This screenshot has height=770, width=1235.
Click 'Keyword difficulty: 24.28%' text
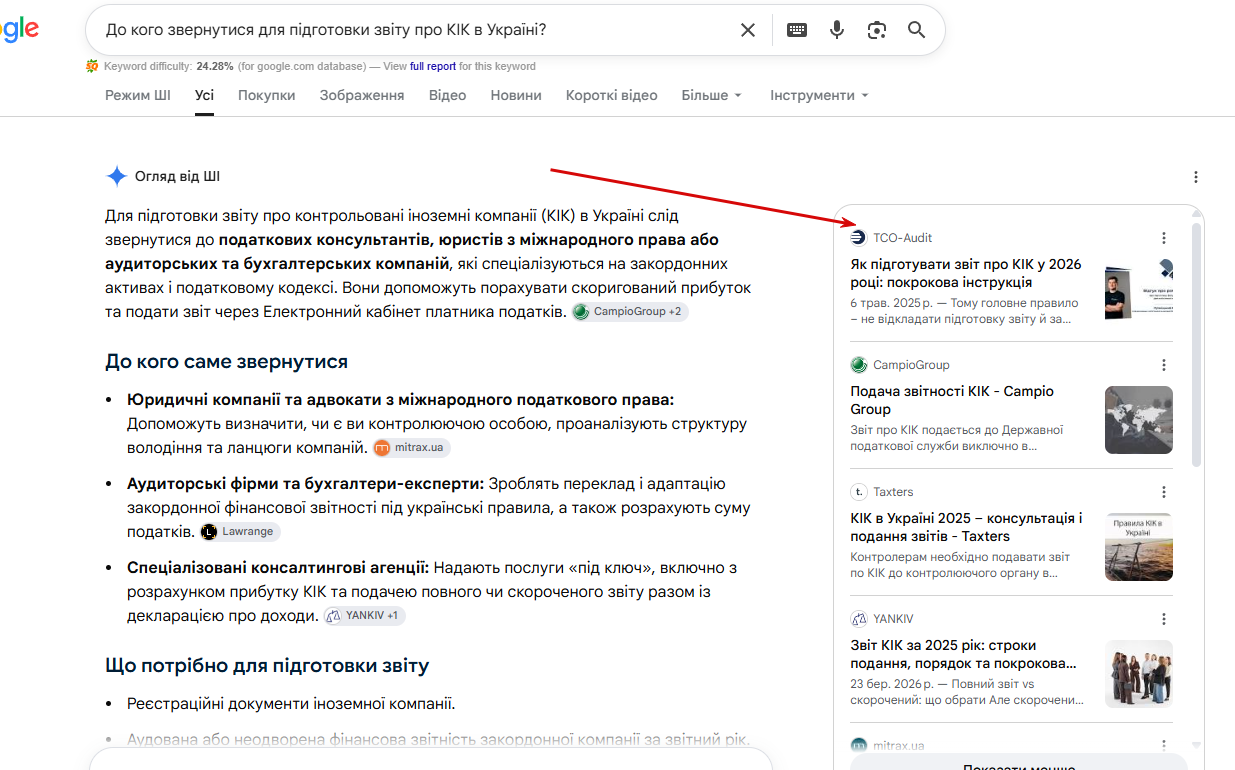click(168, 66)
